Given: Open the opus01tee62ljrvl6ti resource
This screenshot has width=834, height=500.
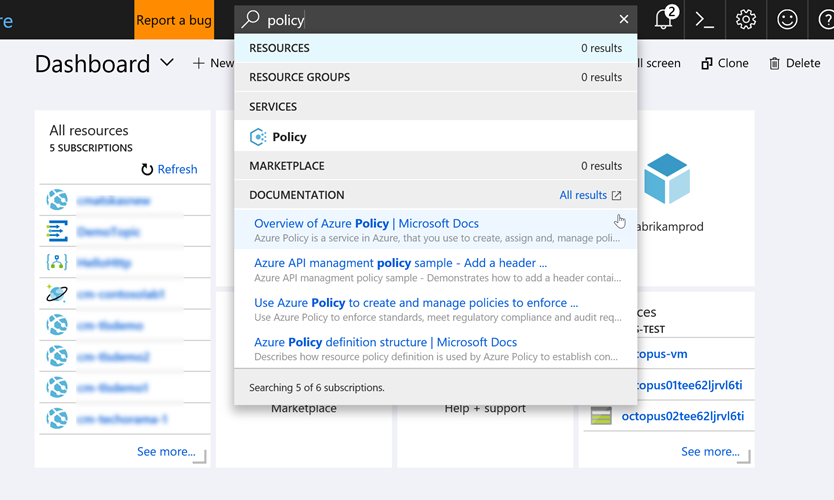Looking at the screenshot, I should (x=690, y=385).
